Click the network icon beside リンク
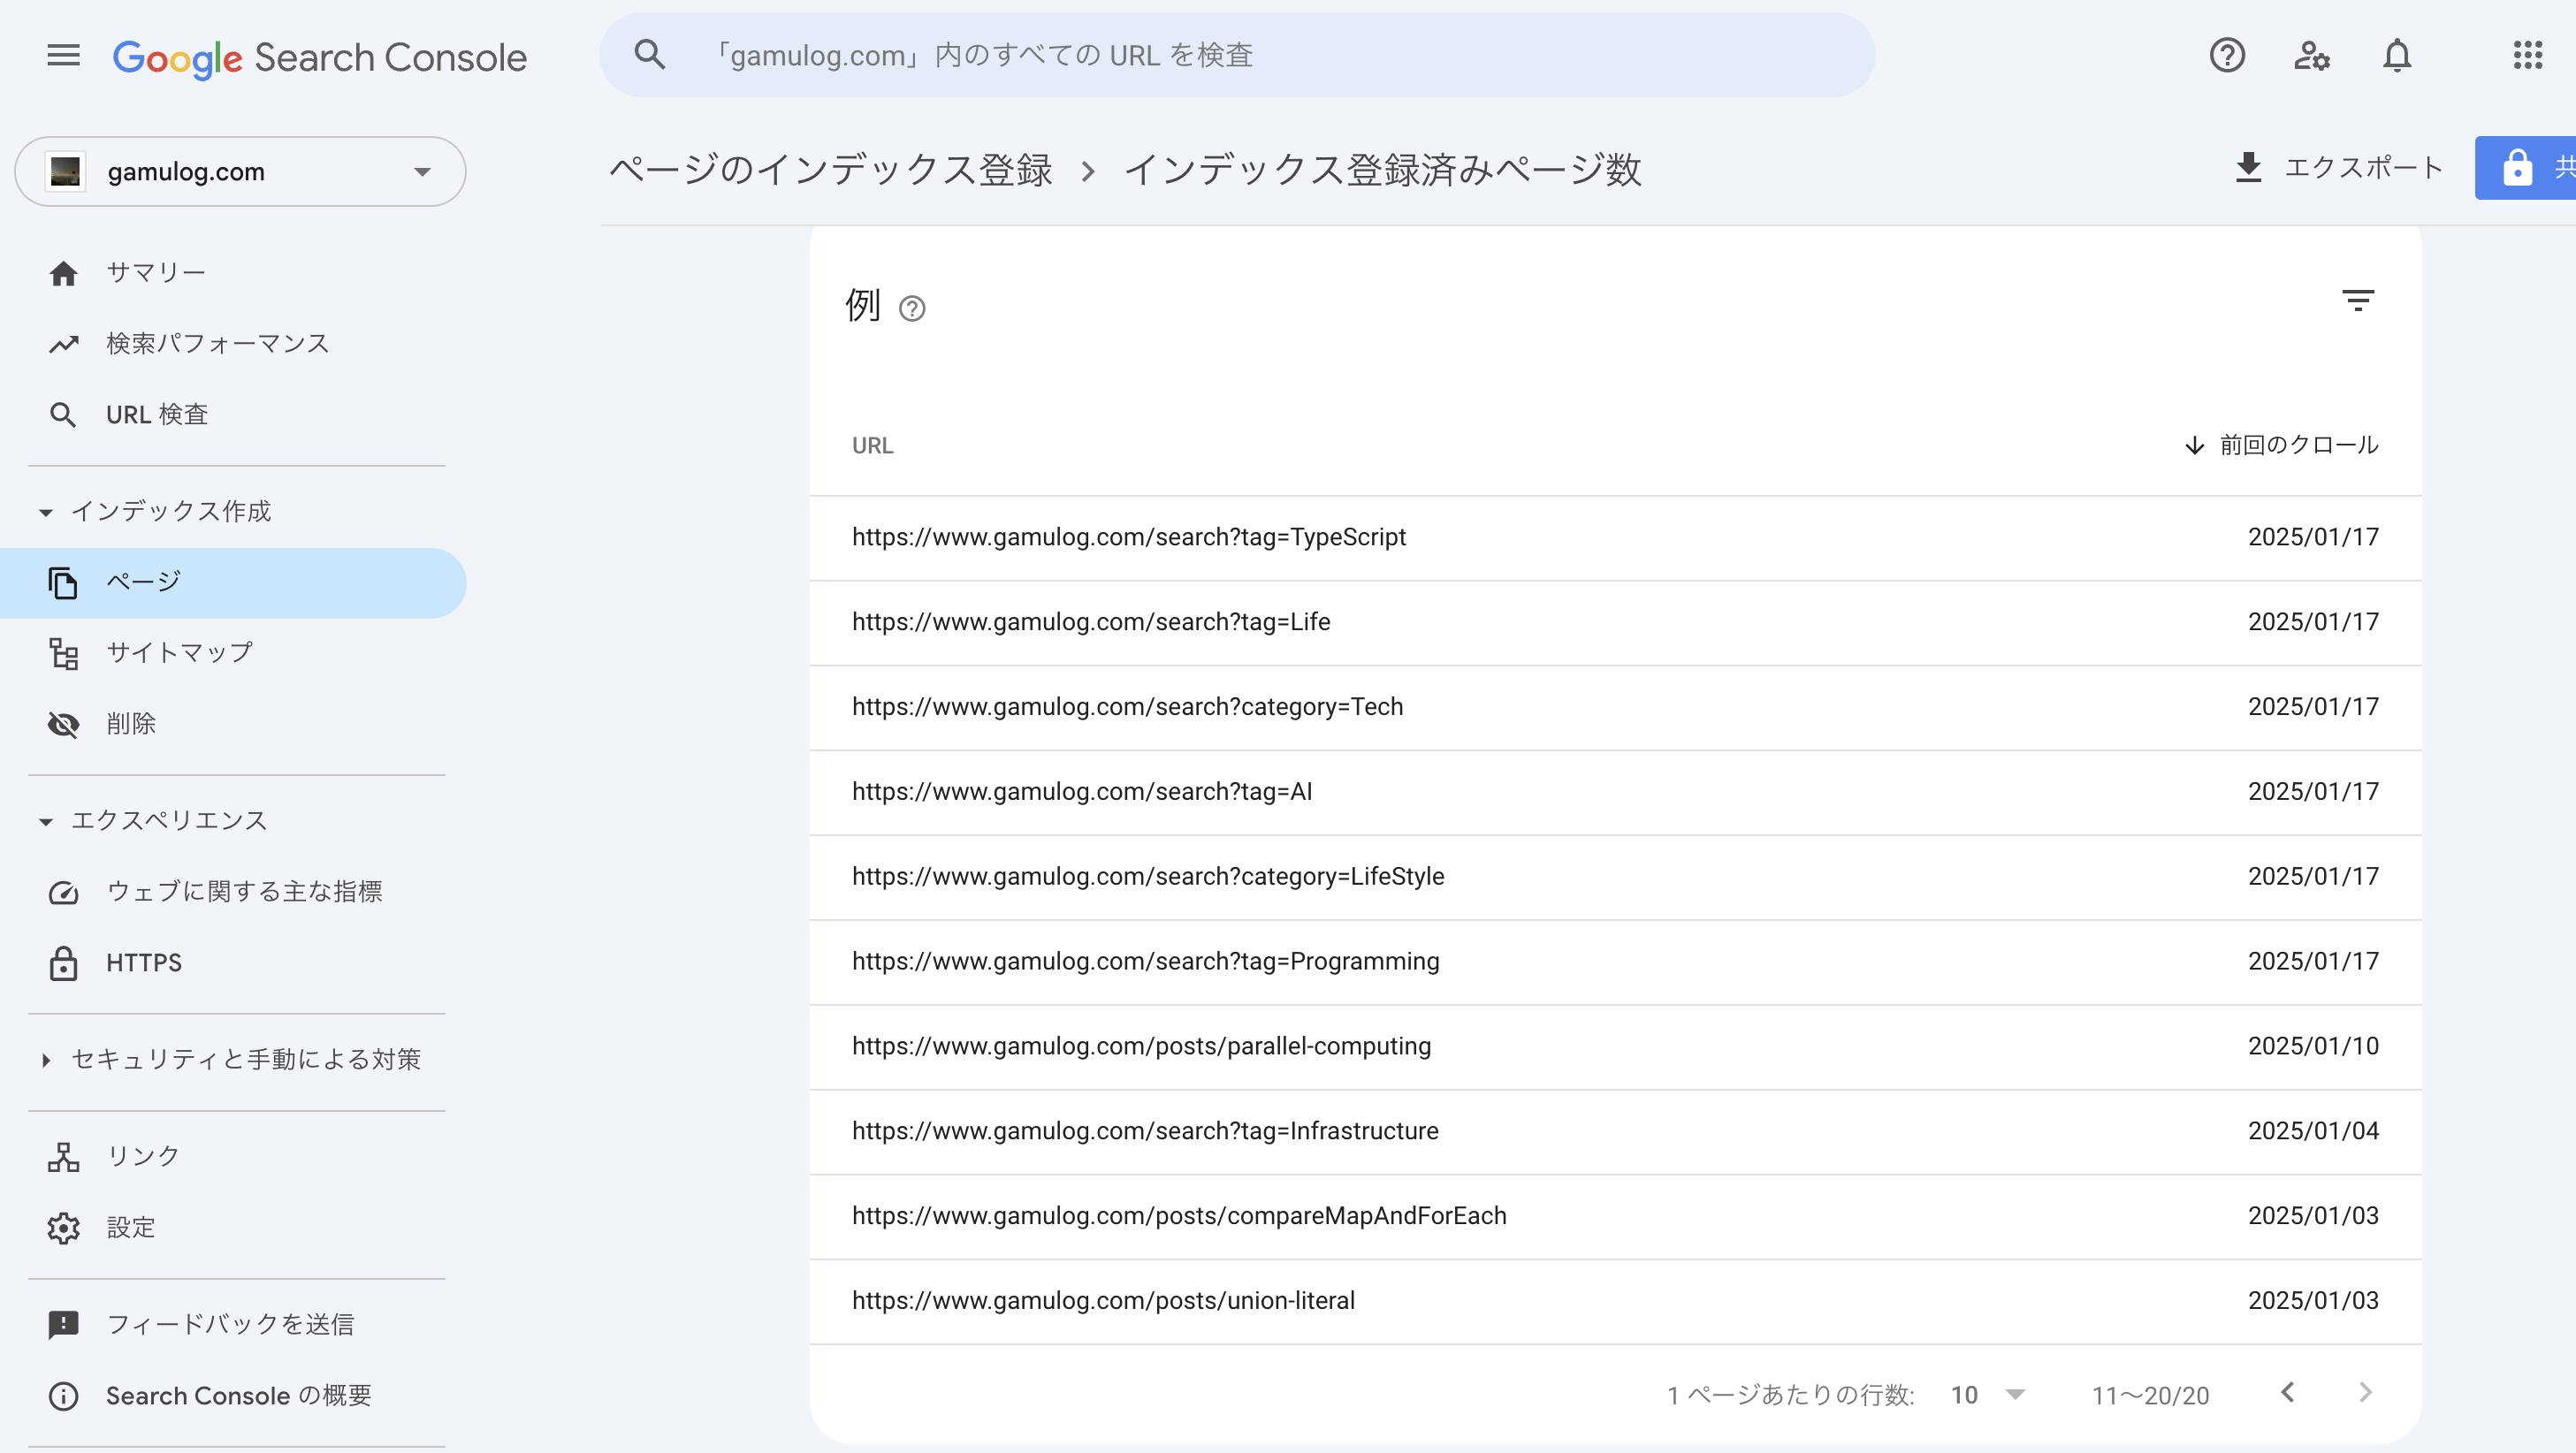Screen dimensions: 2576x1453 [63, 1156]
